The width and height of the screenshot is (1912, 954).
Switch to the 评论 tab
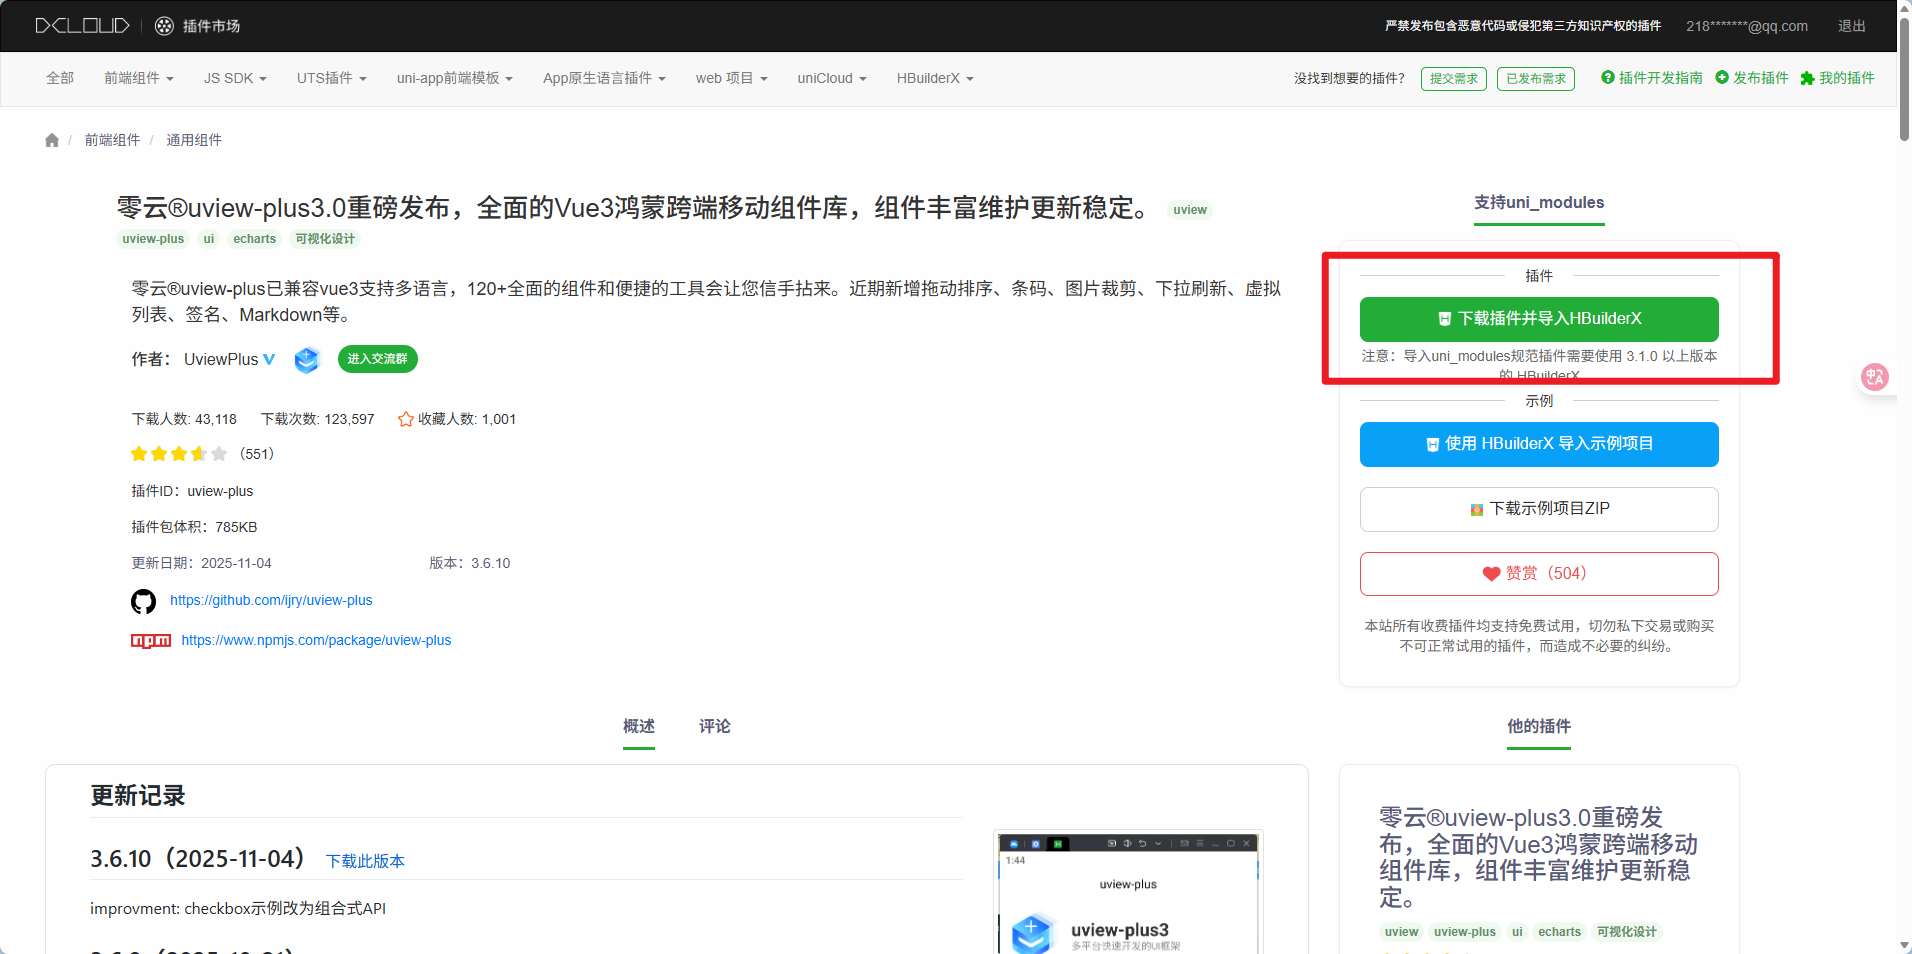(715, 726)
